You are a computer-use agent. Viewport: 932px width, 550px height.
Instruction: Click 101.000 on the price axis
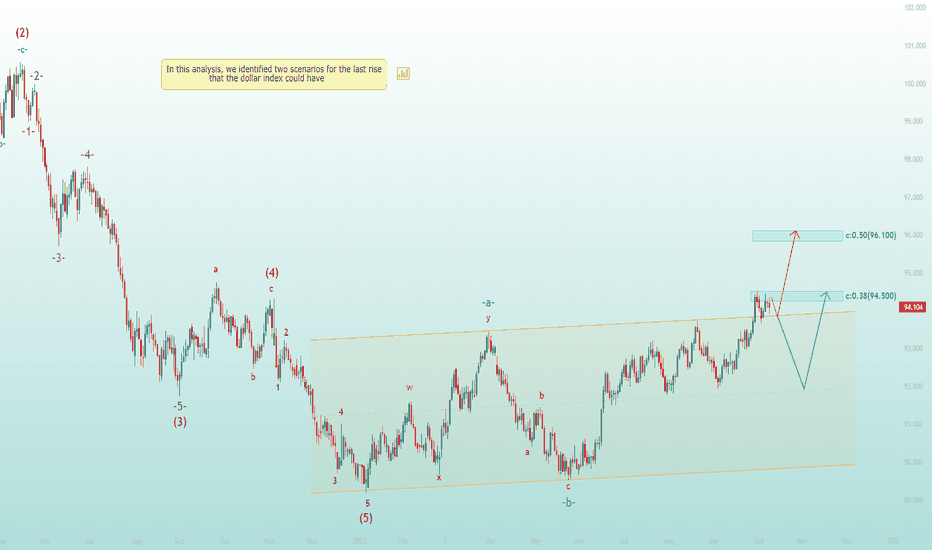coord(915,46)
